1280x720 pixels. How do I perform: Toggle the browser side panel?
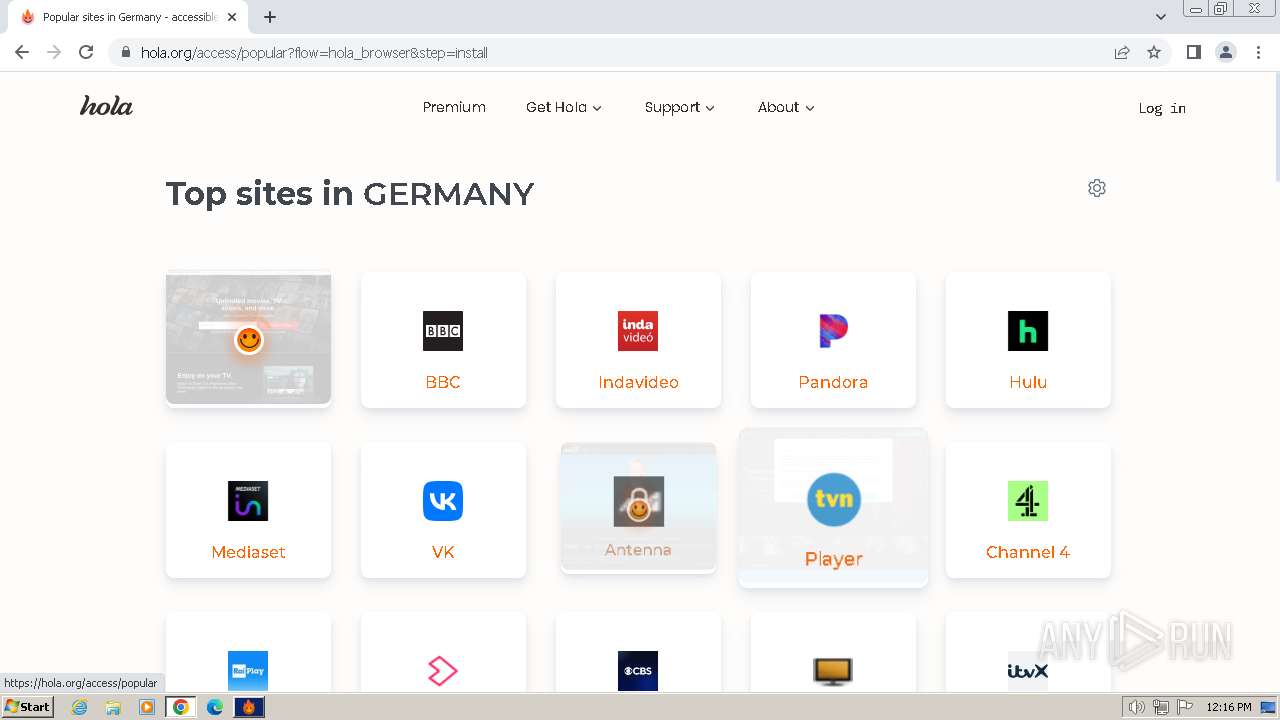(x=1193, y=52)
